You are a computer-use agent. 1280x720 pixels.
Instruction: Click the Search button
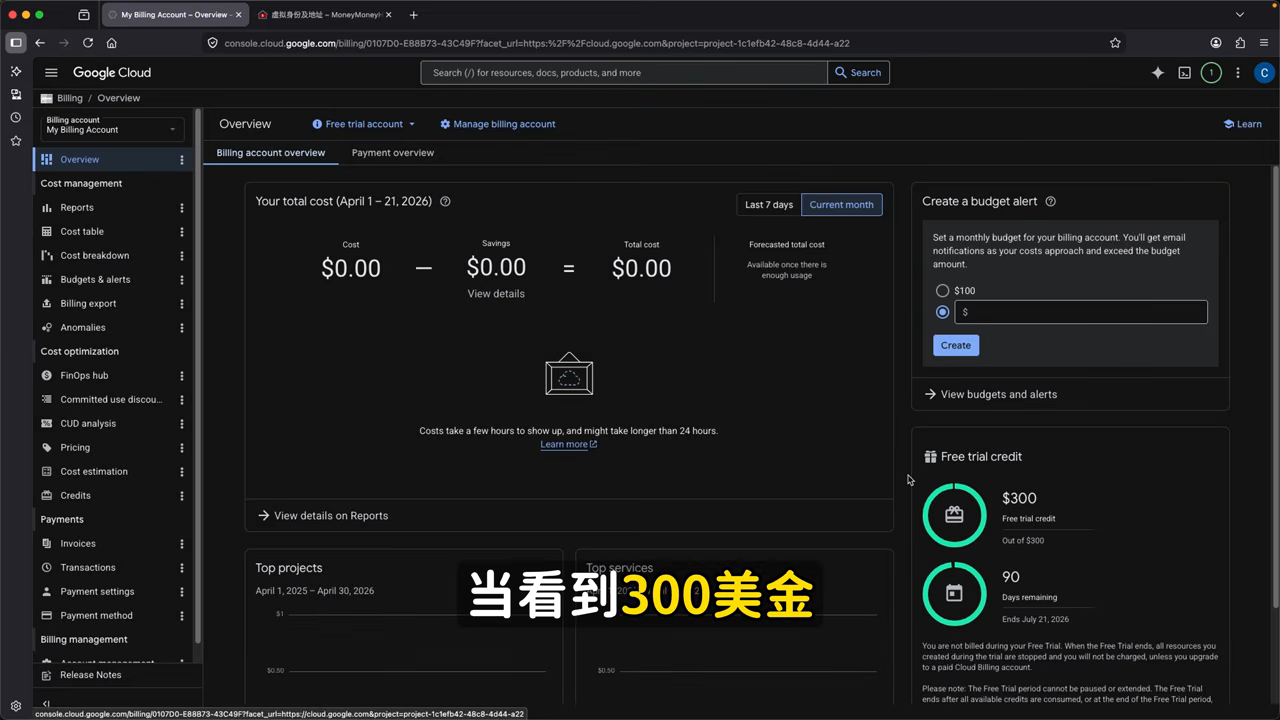click(x=859, y=73)
